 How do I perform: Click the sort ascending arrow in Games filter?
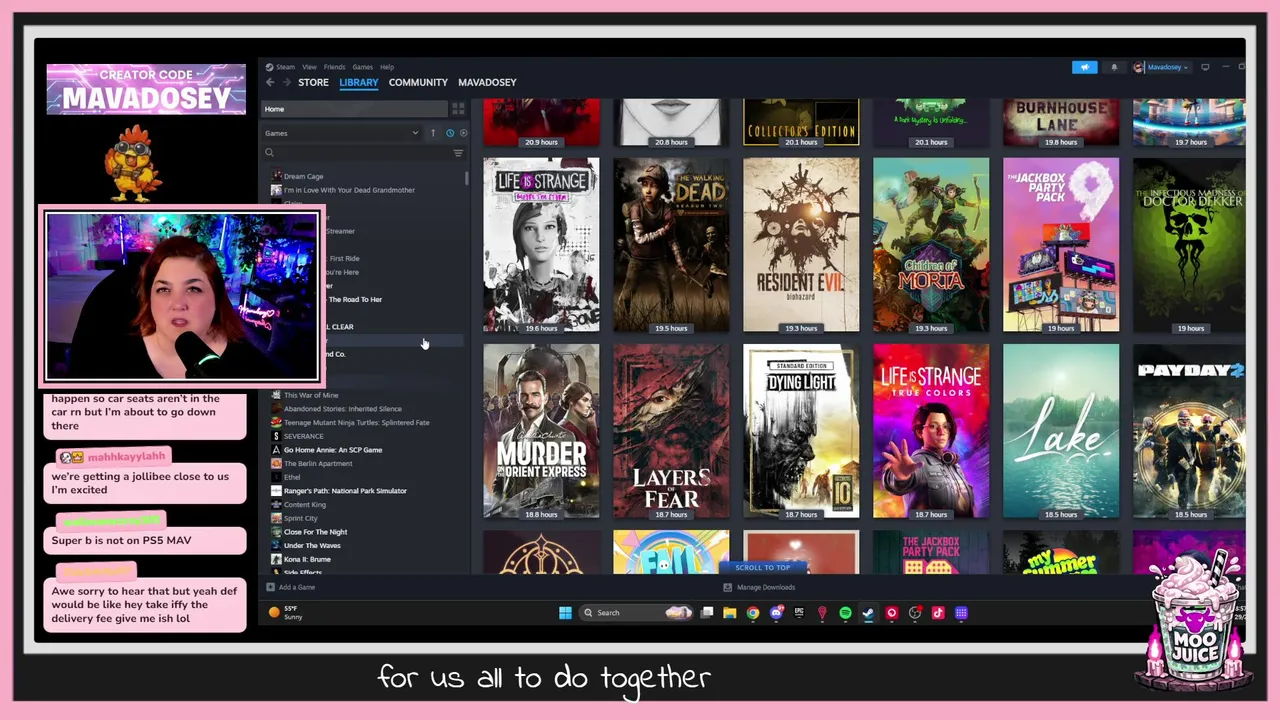point(433,133)
